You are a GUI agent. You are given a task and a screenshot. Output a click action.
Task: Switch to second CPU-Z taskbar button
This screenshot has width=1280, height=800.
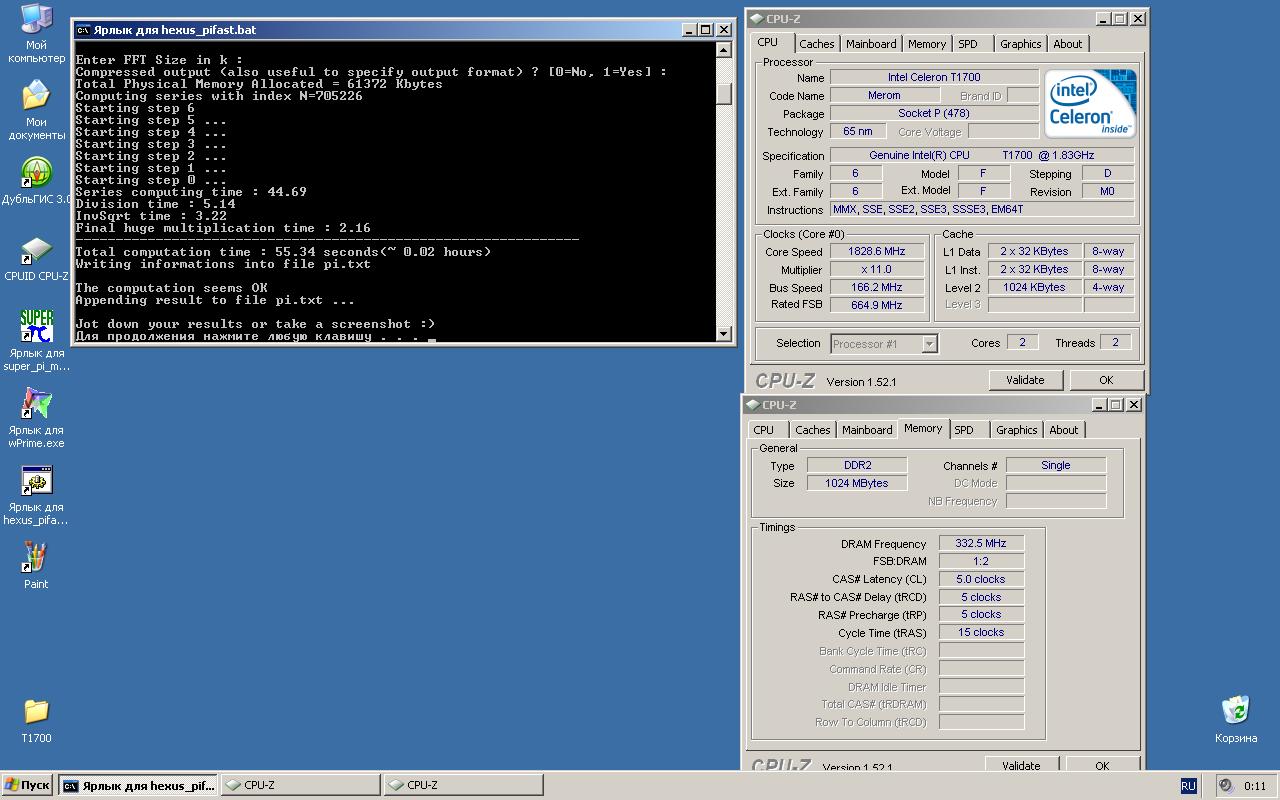coord(463,785)
